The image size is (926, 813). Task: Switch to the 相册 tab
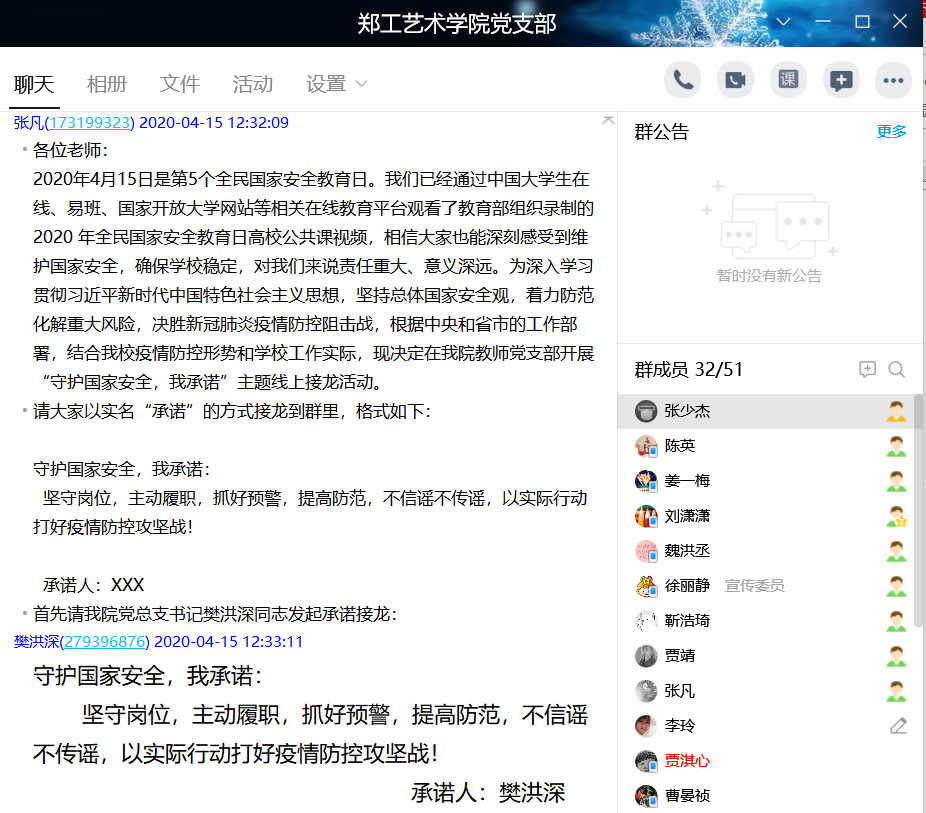(x=107, y=84)
